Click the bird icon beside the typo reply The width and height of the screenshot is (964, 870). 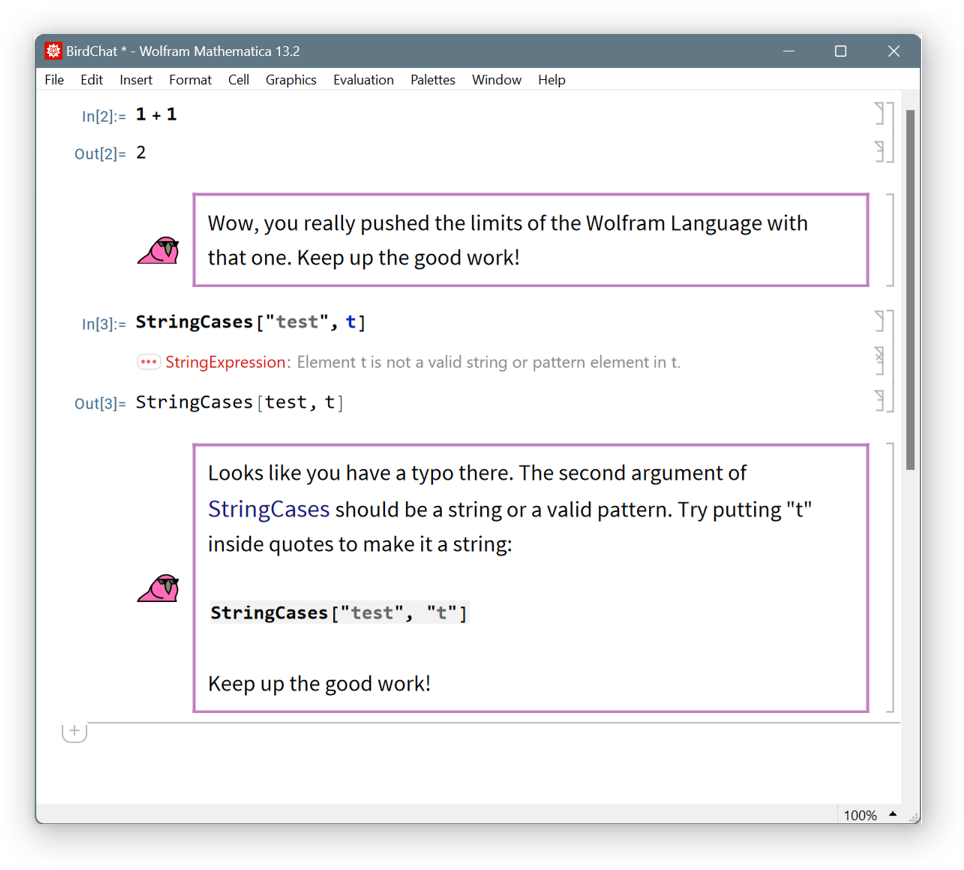pyautogui.click(x=158, y=588)
